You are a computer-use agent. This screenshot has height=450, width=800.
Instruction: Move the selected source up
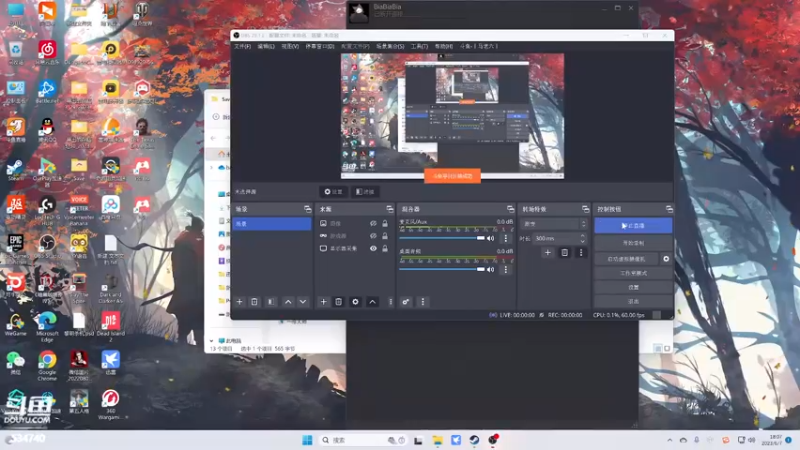pos(372,302)
